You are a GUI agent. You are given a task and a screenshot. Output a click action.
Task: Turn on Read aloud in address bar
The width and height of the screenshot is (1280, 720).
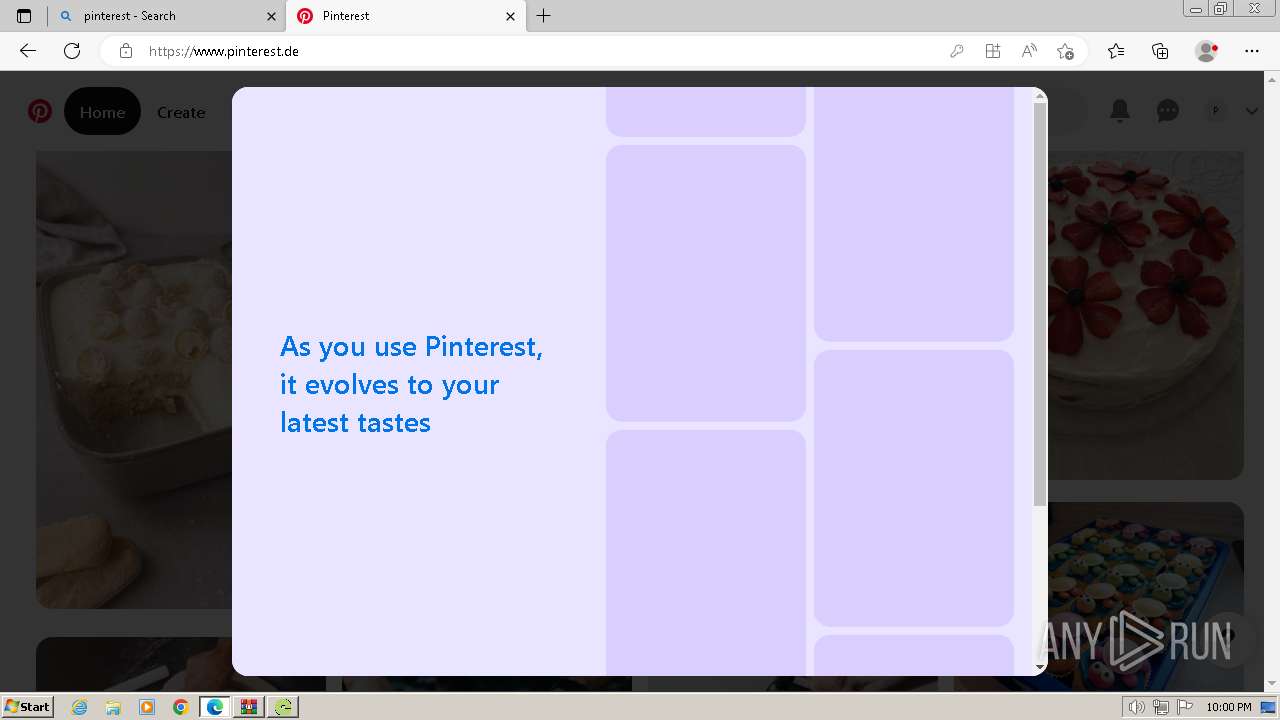tap(1029, 51)
